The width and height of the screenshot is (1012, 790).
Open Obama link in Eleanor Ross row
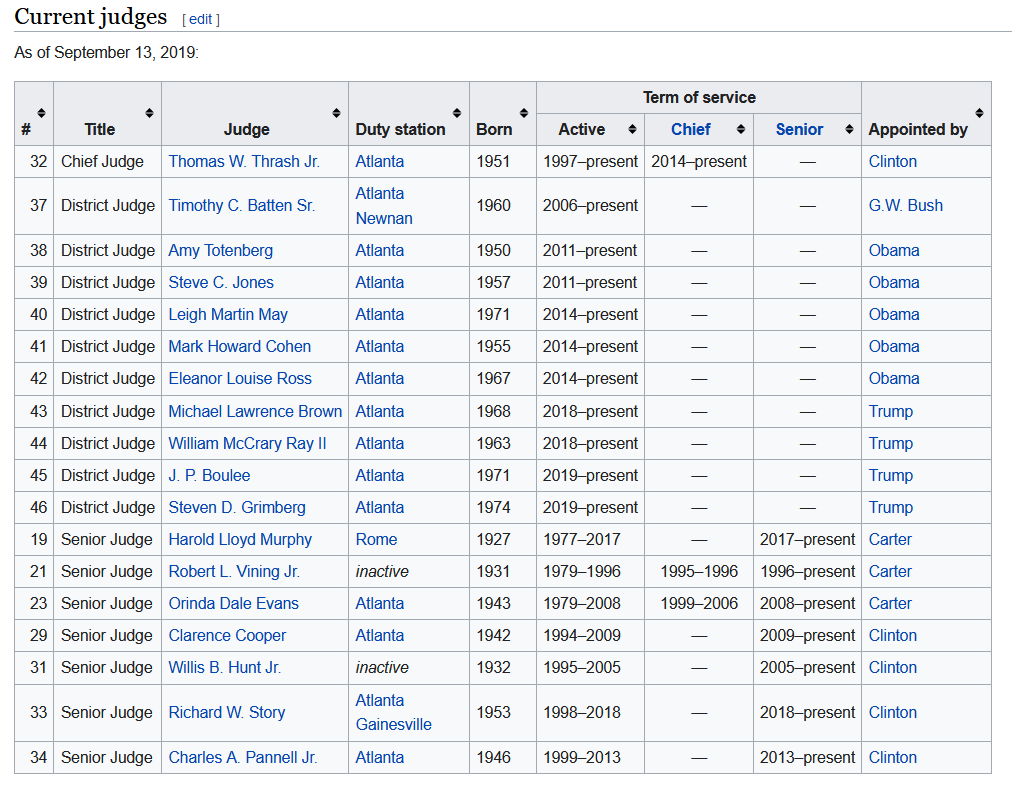[x=894, y=379]
